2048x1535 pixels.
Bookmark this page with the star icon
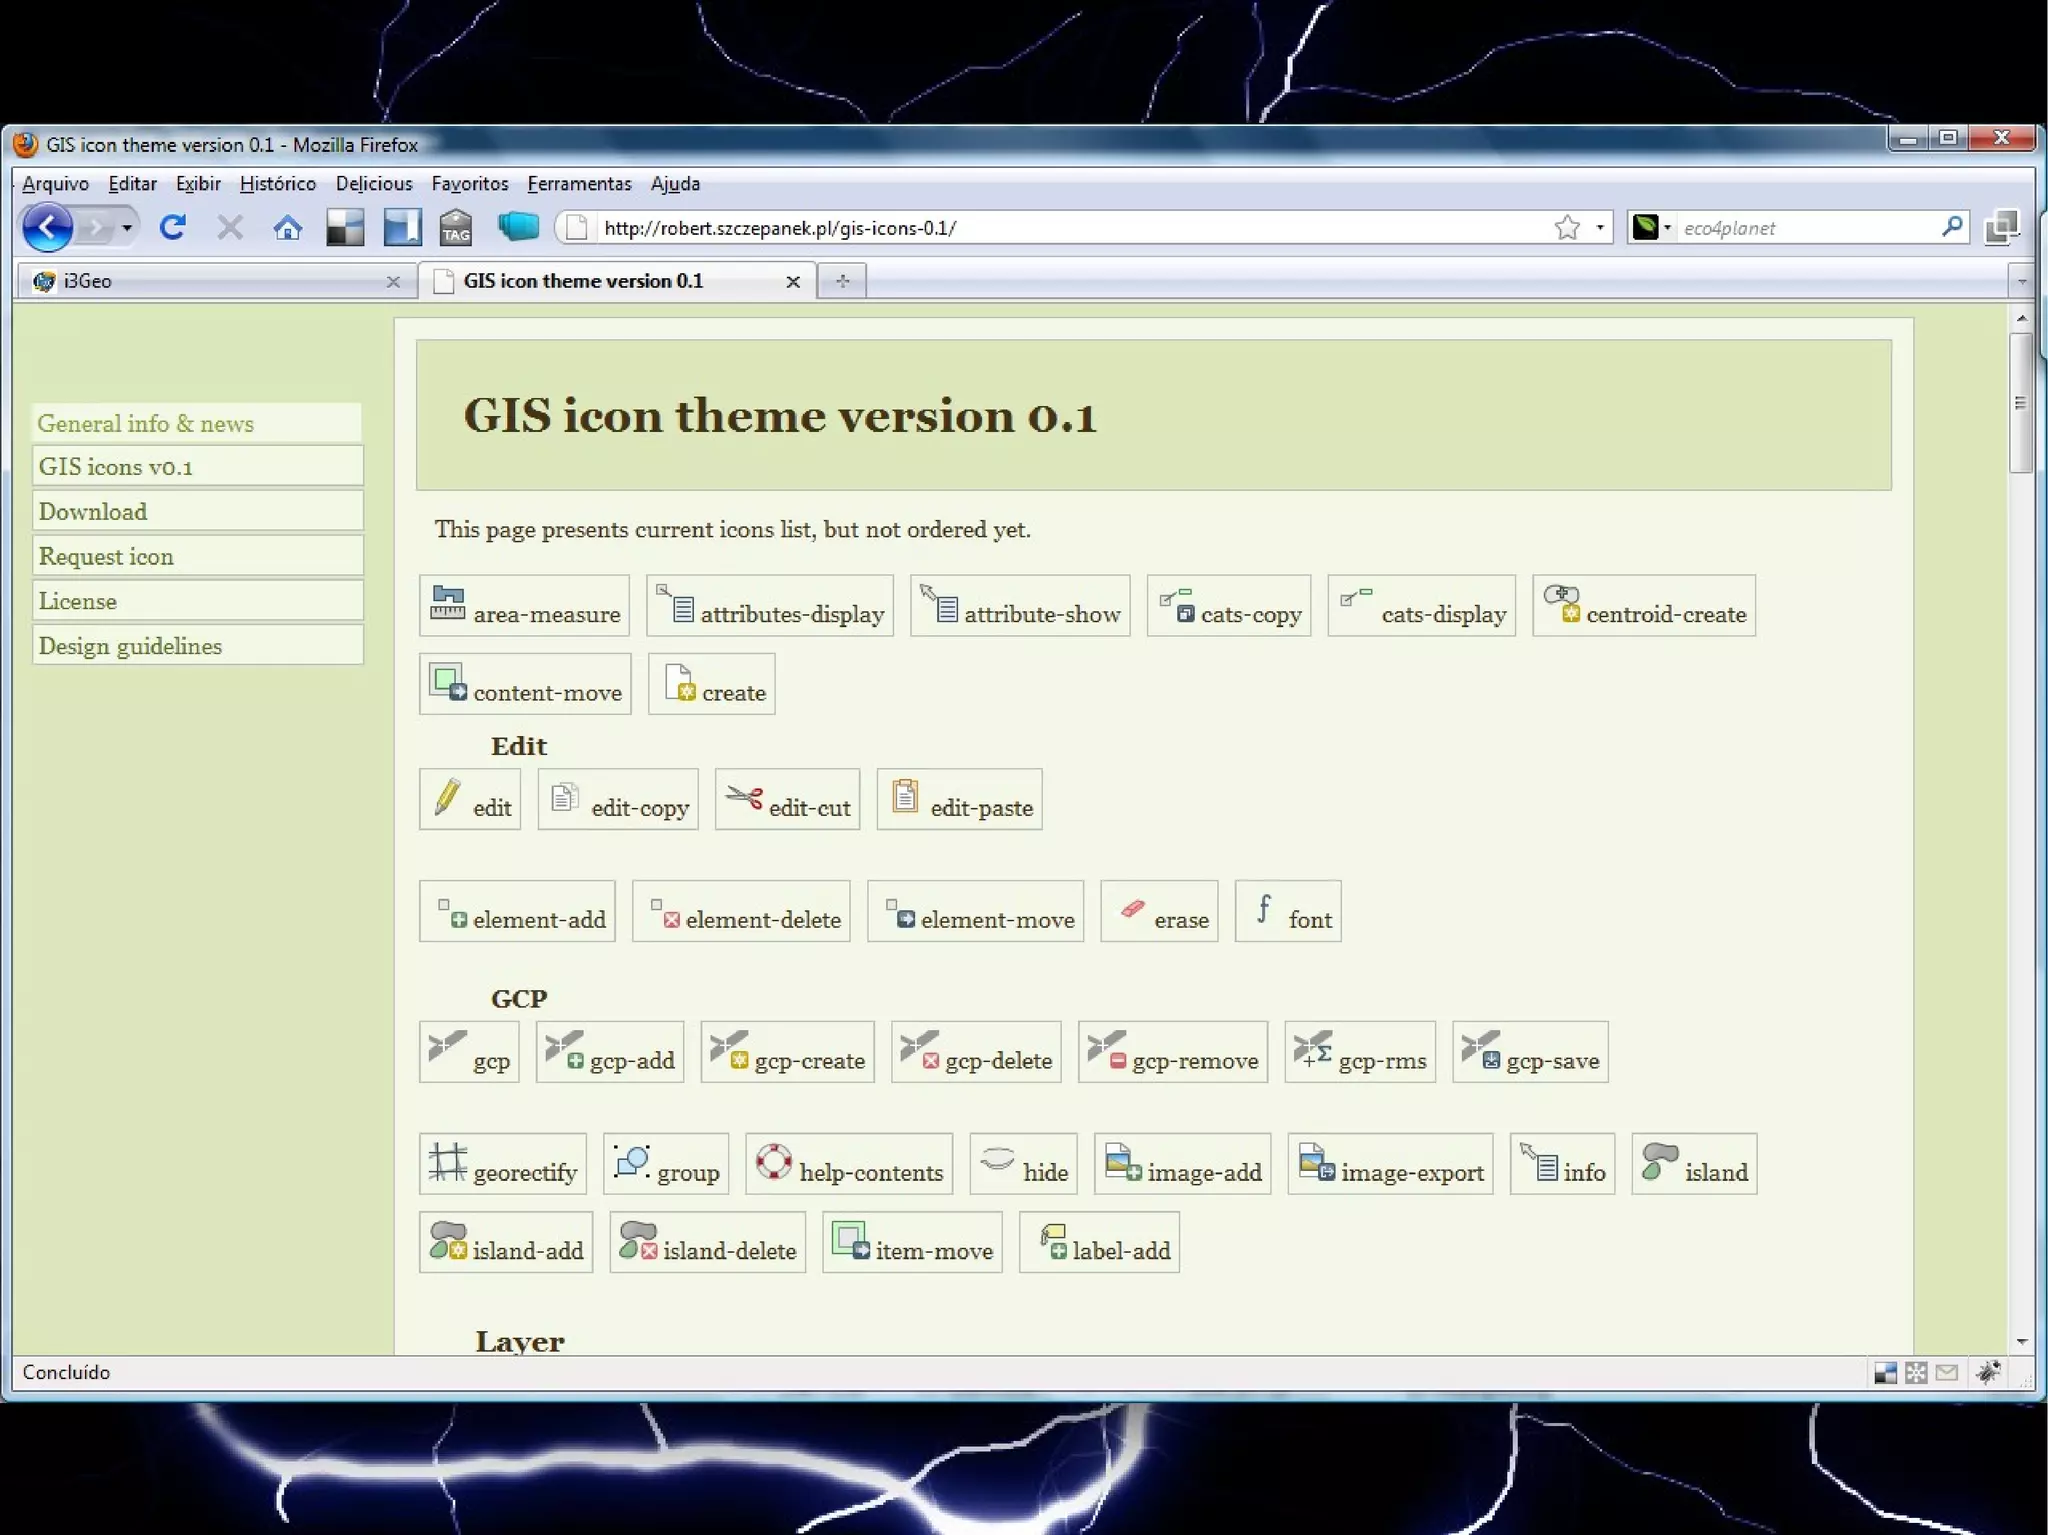pyautogui.click(x=1566, y=228)
